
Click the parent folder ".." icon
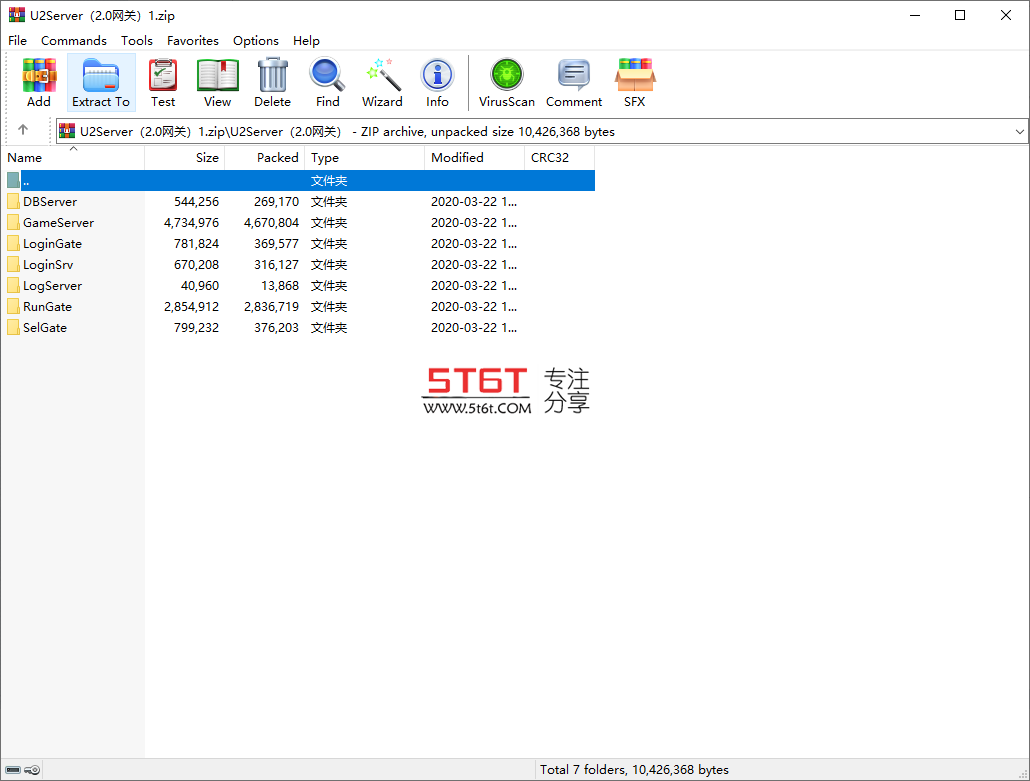point(13,180)
